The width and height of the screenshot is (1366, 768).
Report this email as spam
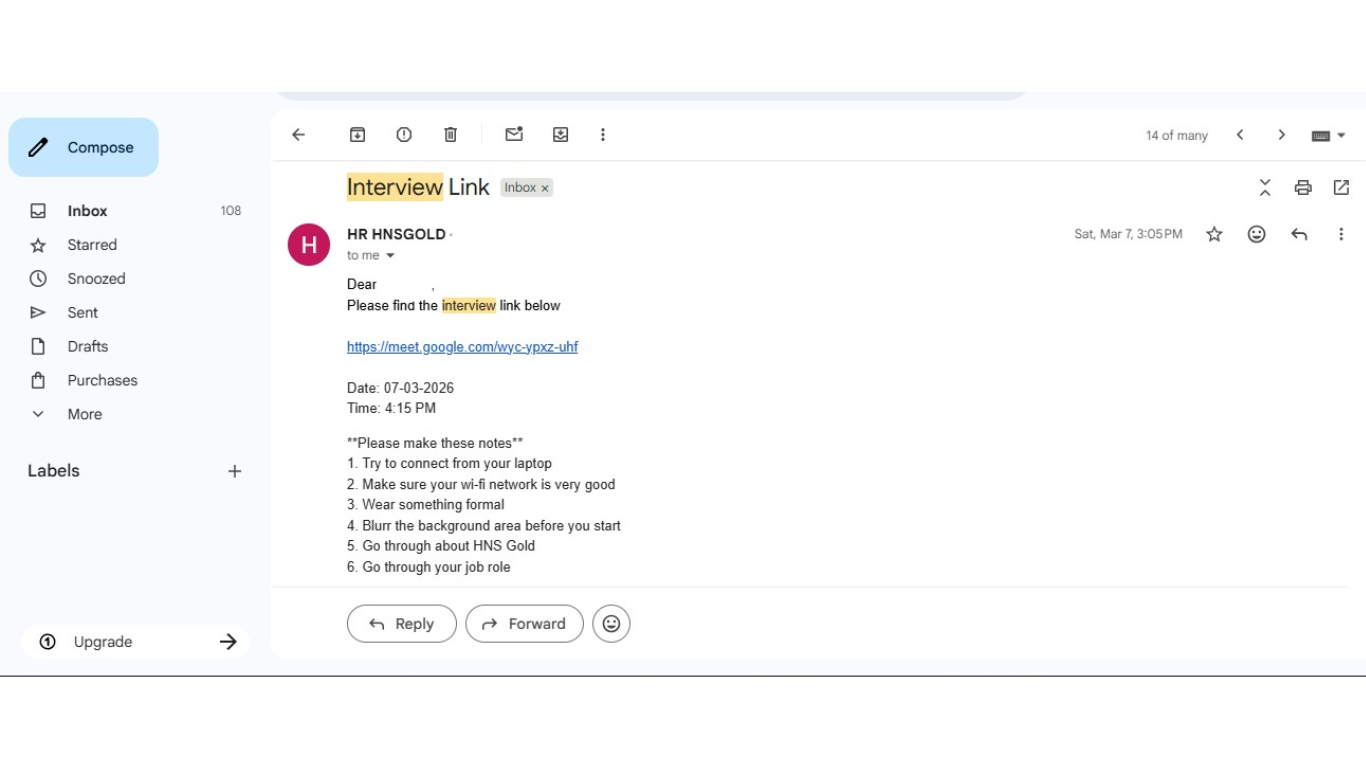point(404,135)
